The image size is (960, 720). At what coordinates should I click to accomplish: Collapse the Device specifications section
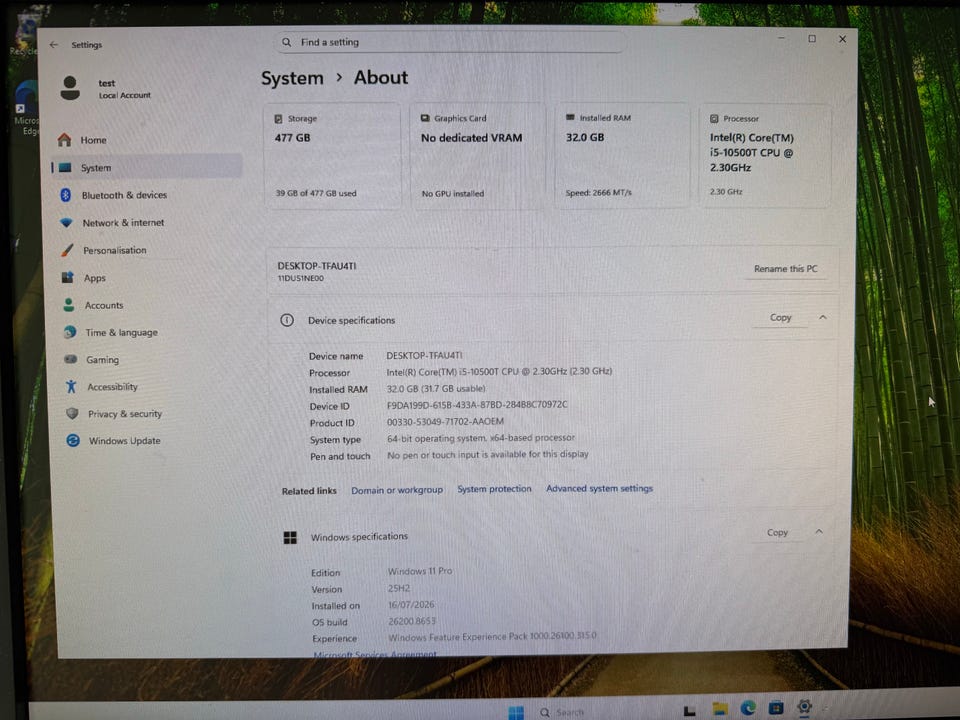[823, 317]
